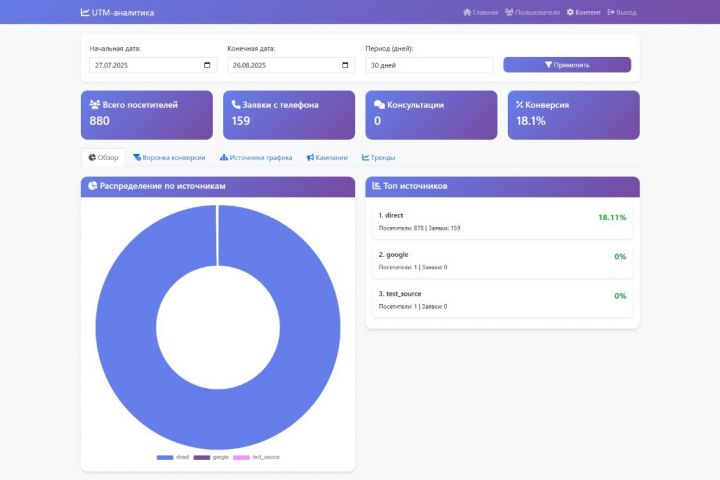Apply filters with Применить button

point(567,65)
